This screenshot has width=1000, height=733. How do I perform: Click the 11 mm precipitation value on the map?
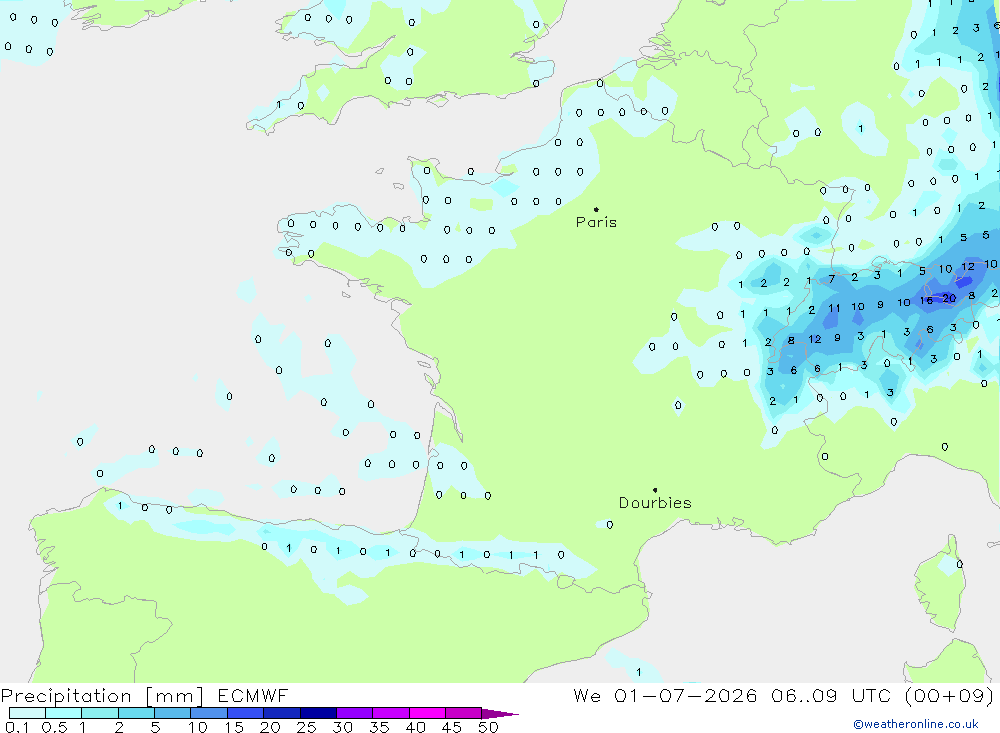click(x=834, y=308)
